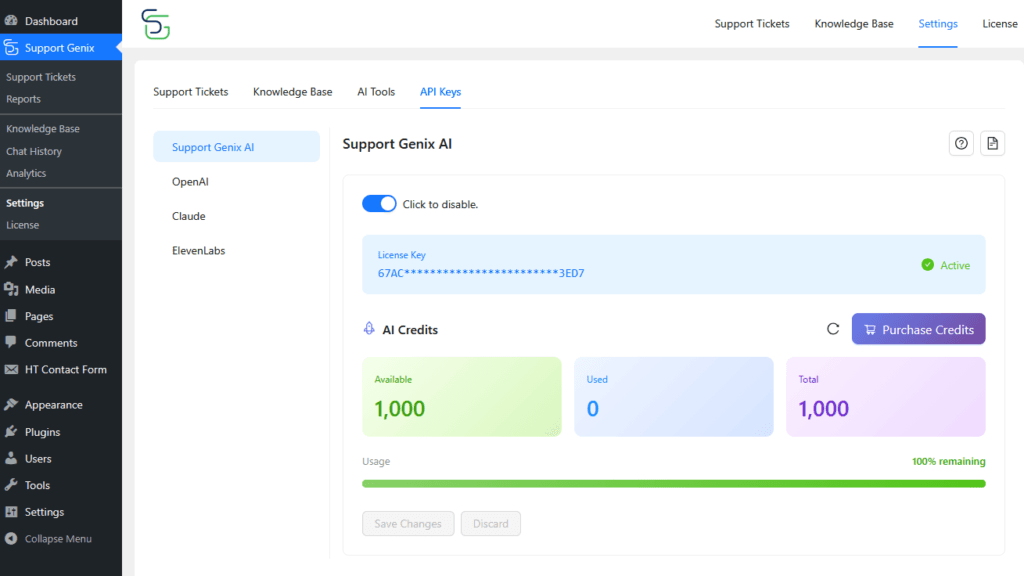Click the Appearance paintbrush icon

[11, 405]
